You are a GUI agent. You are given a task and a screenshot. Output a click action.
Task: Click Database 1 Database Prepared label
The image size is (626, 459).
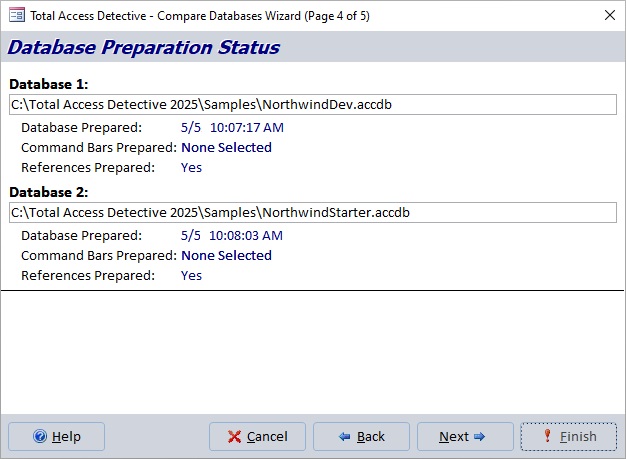[81, 128]
